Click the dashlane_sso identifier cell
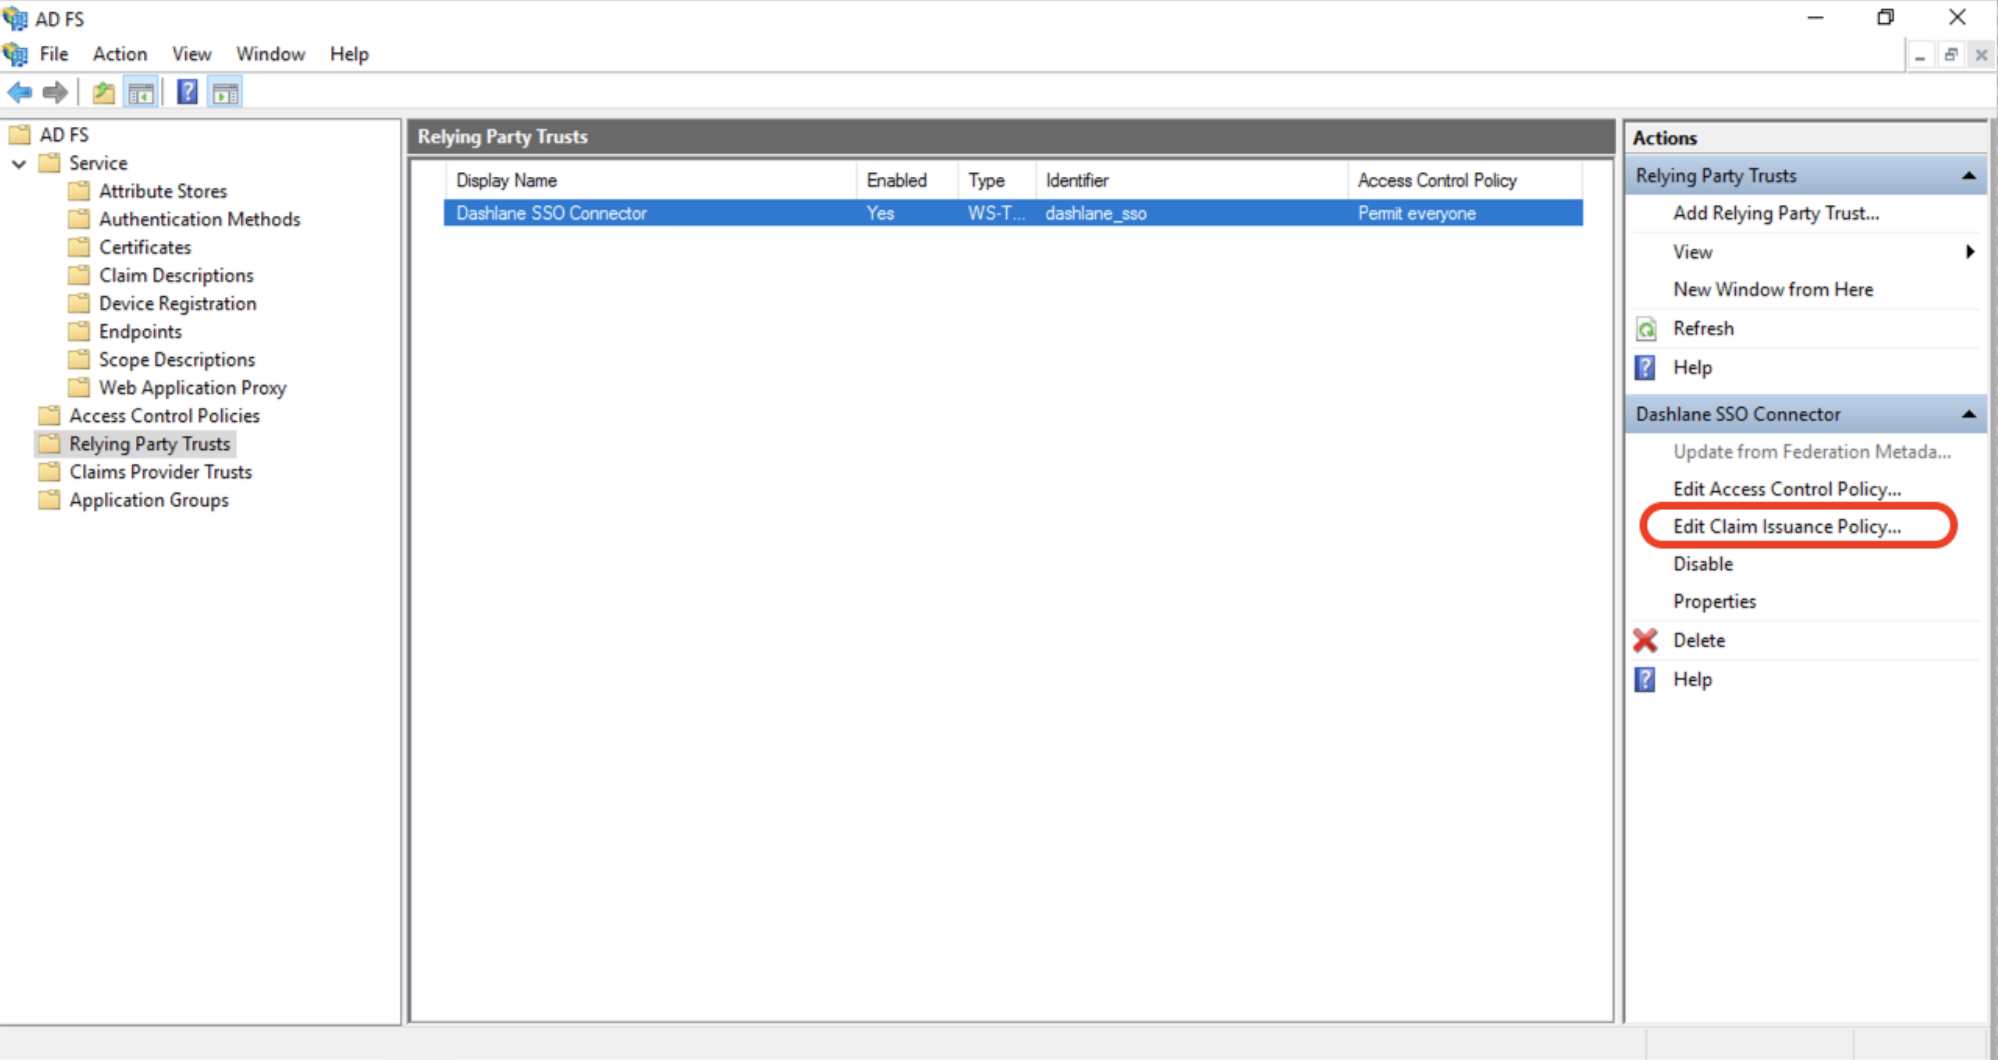This screenshot has width=1998, height=1060. [1096, 213]
